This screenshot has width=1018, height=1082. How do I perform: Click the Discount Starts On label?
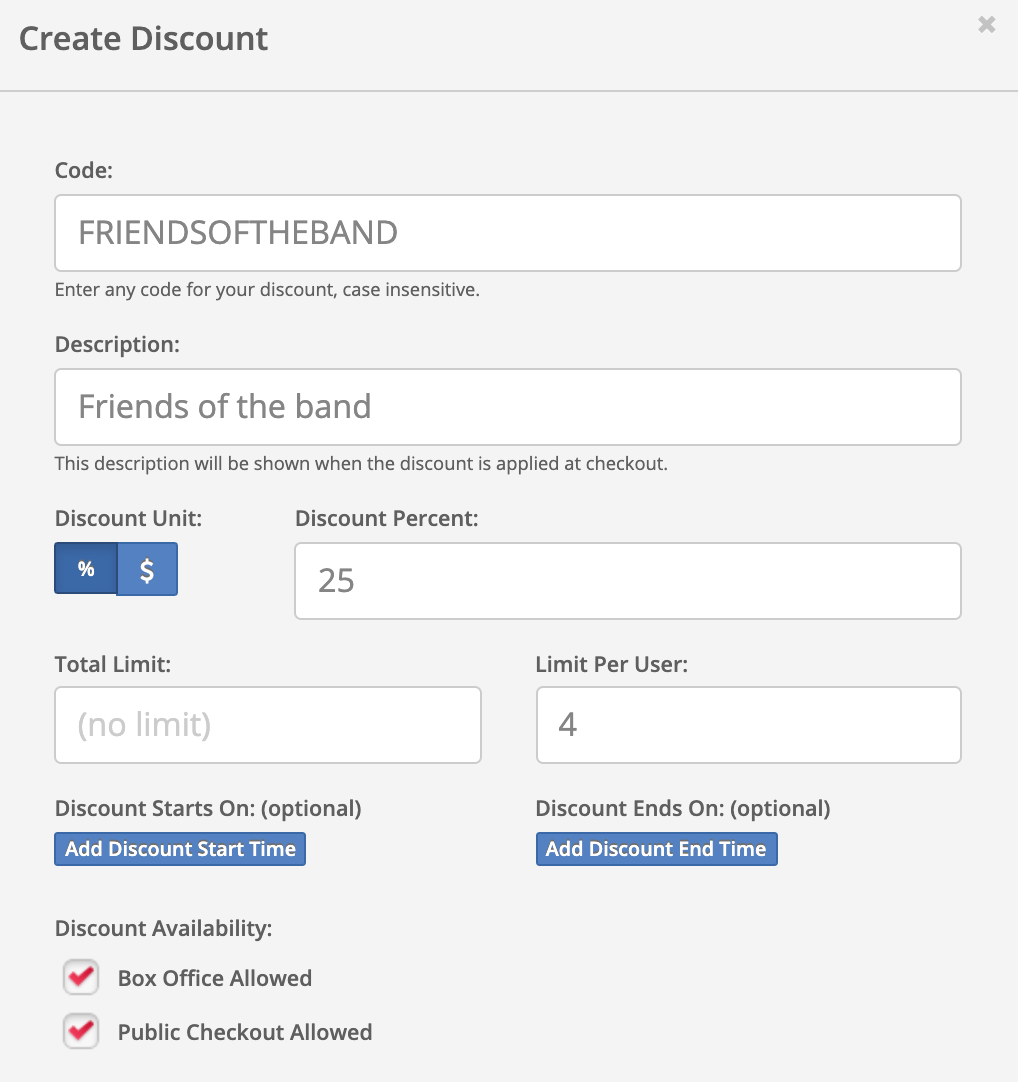tap(208, 809)
